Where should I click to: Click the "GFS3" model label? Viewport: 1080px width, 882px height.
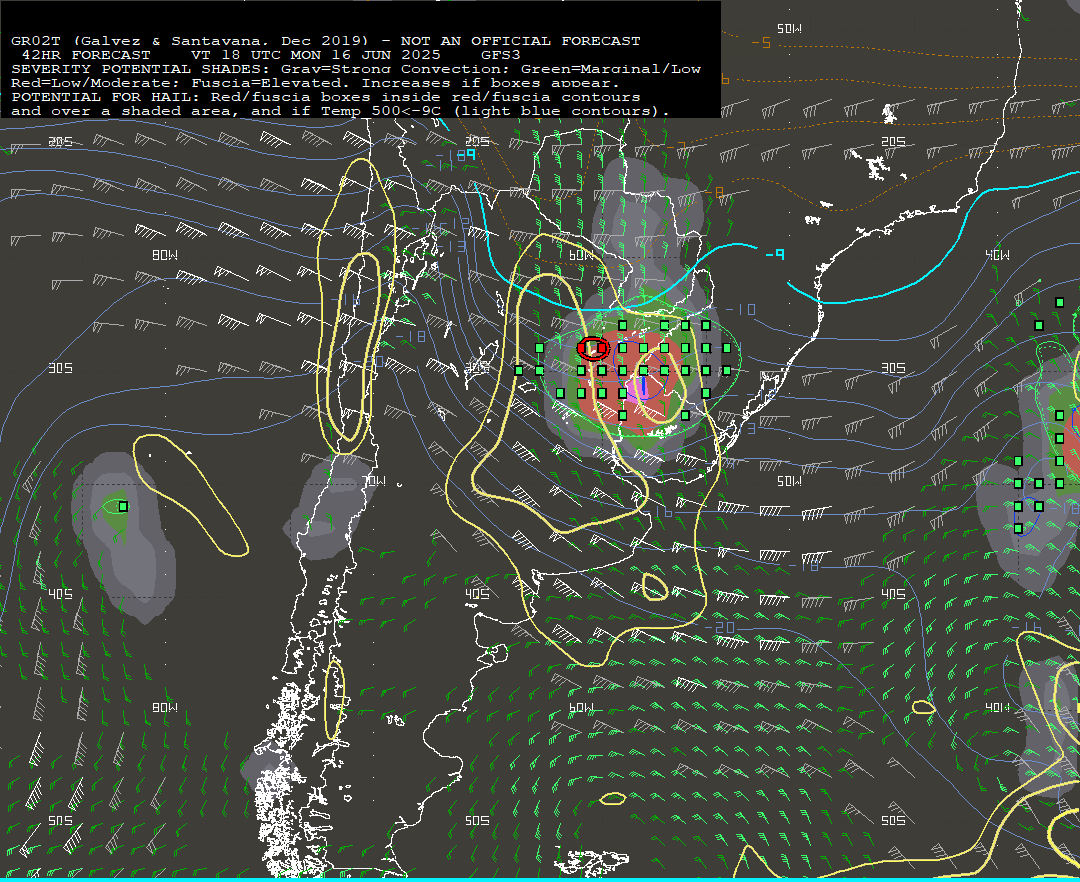[x=501, y=55]
